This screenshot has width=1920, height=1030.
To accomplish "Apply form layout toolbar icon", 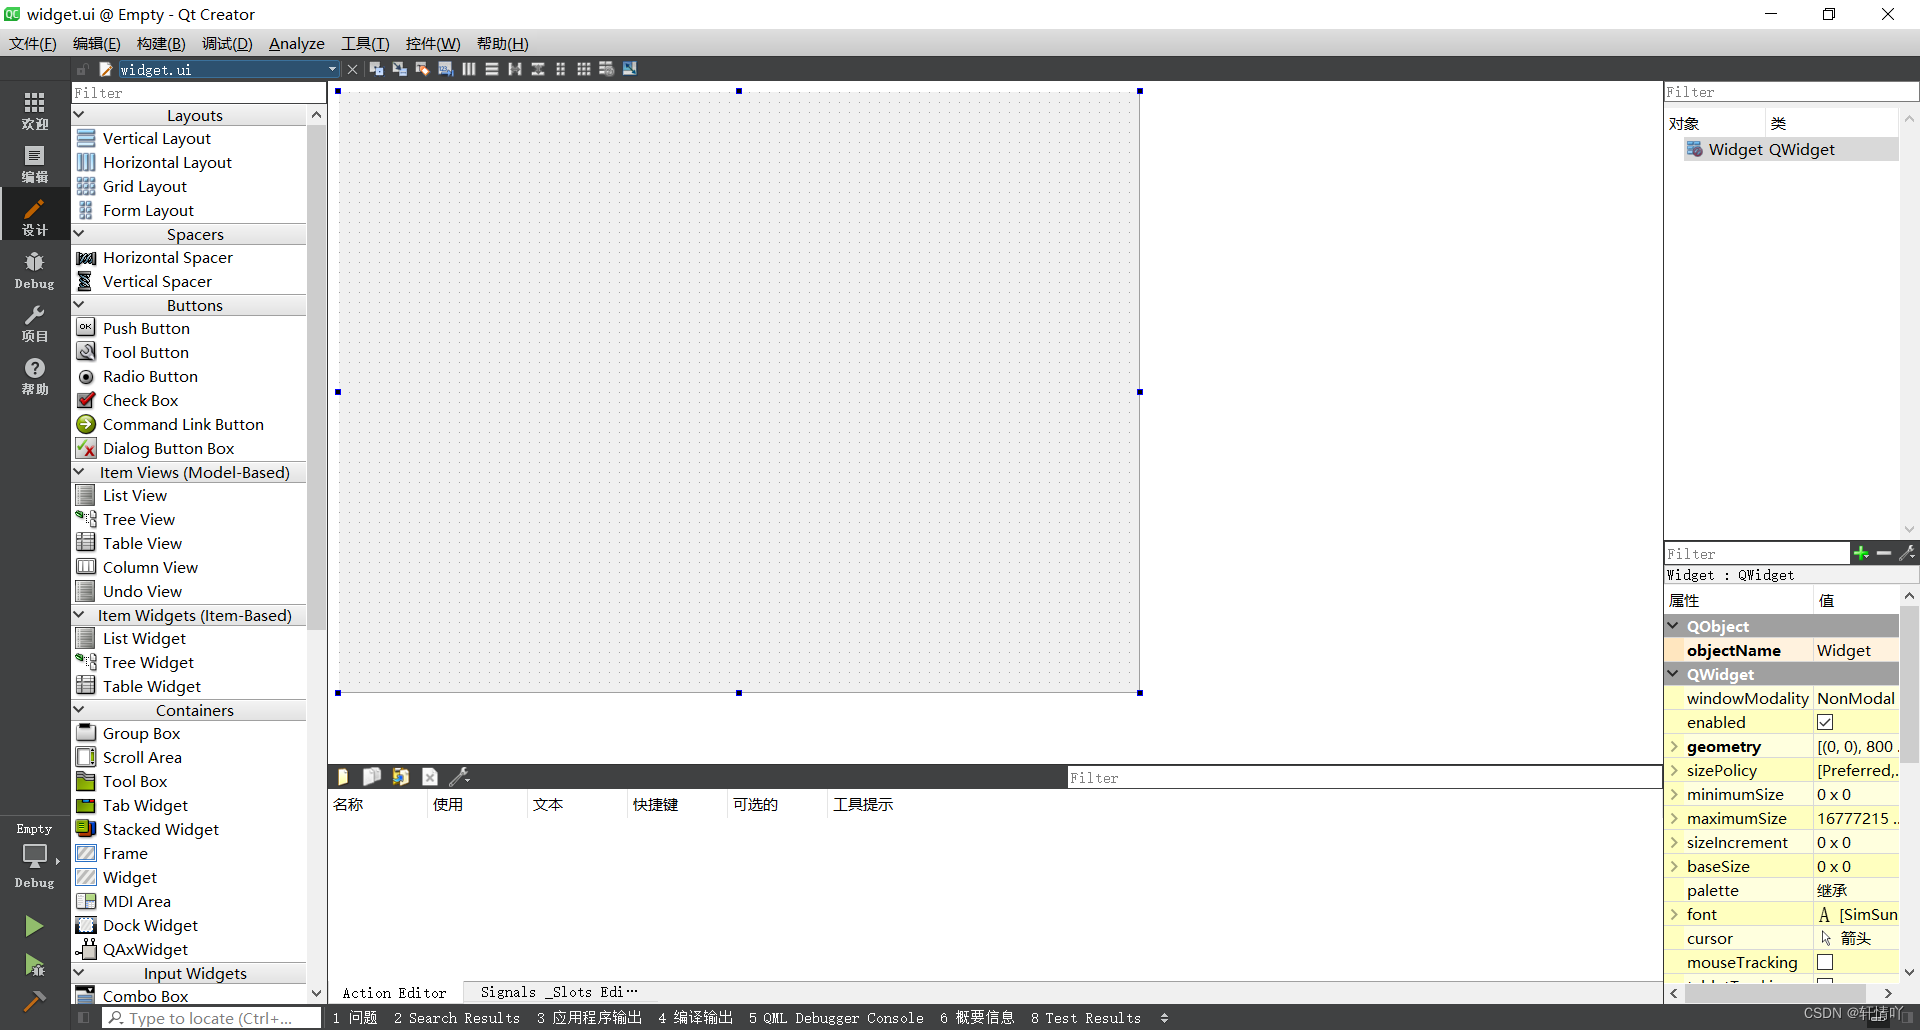I will coord(560,69).
